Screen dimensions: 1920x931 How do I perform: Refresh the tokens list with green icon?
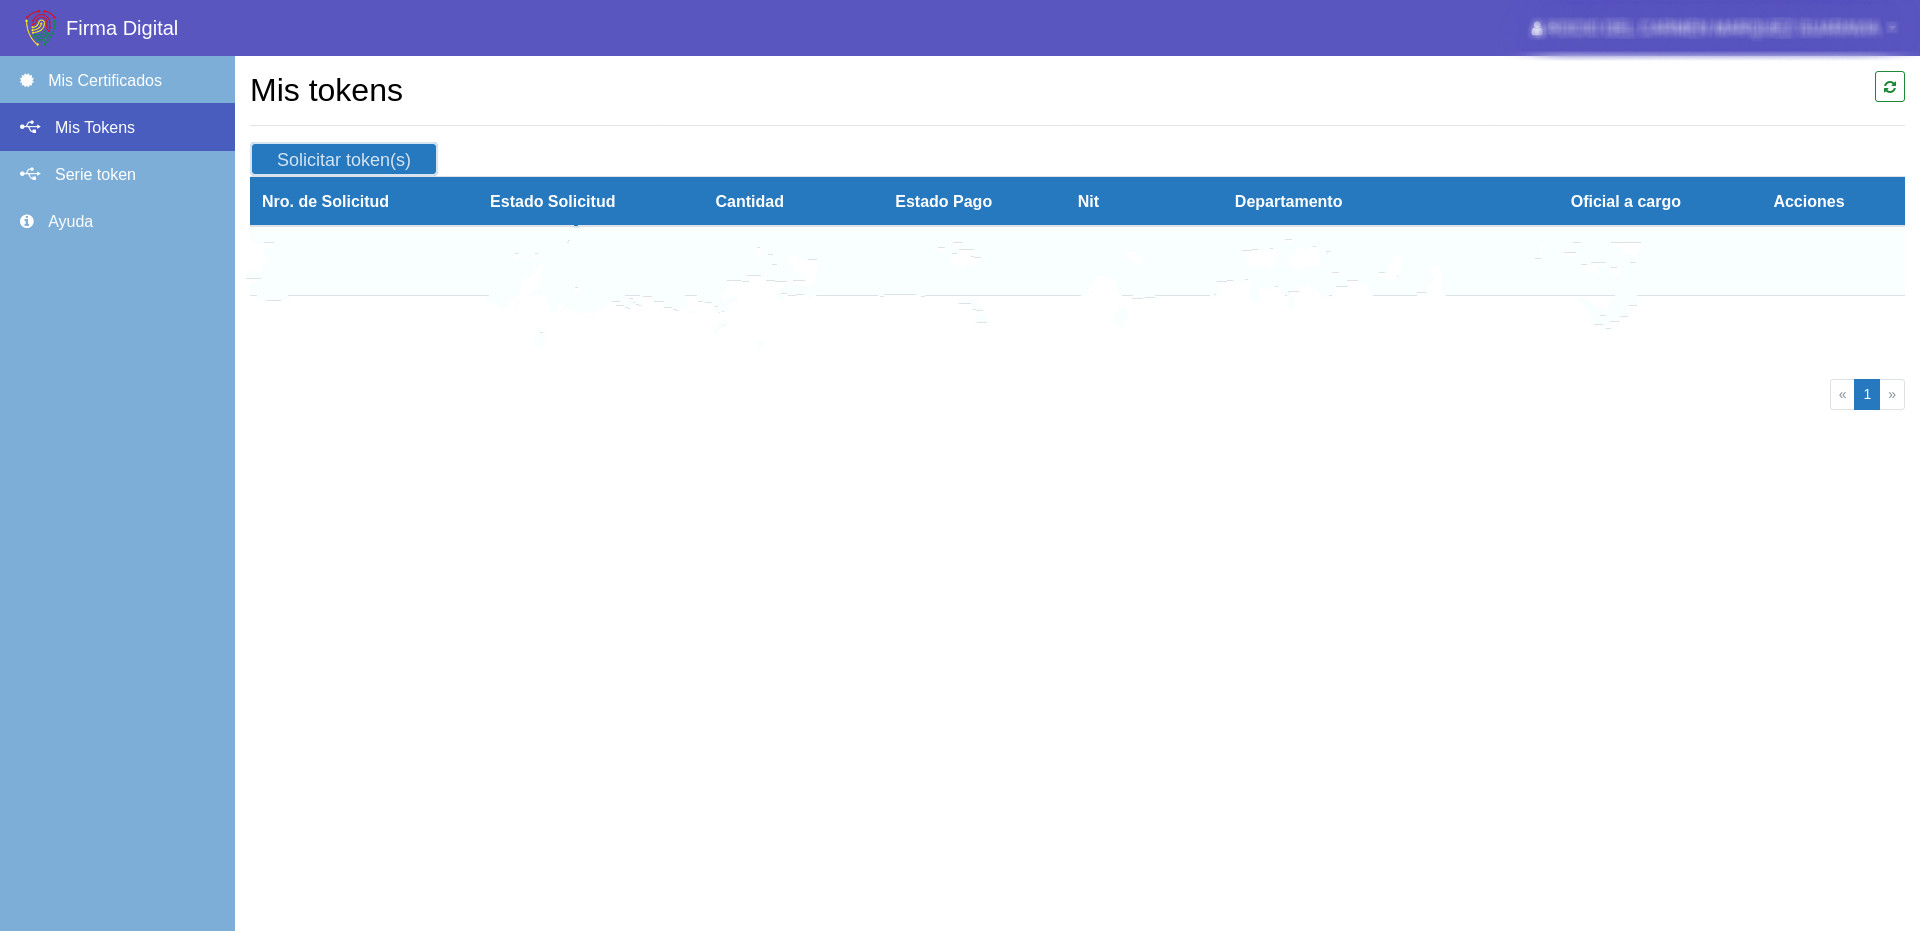(x=1889, y=87)
